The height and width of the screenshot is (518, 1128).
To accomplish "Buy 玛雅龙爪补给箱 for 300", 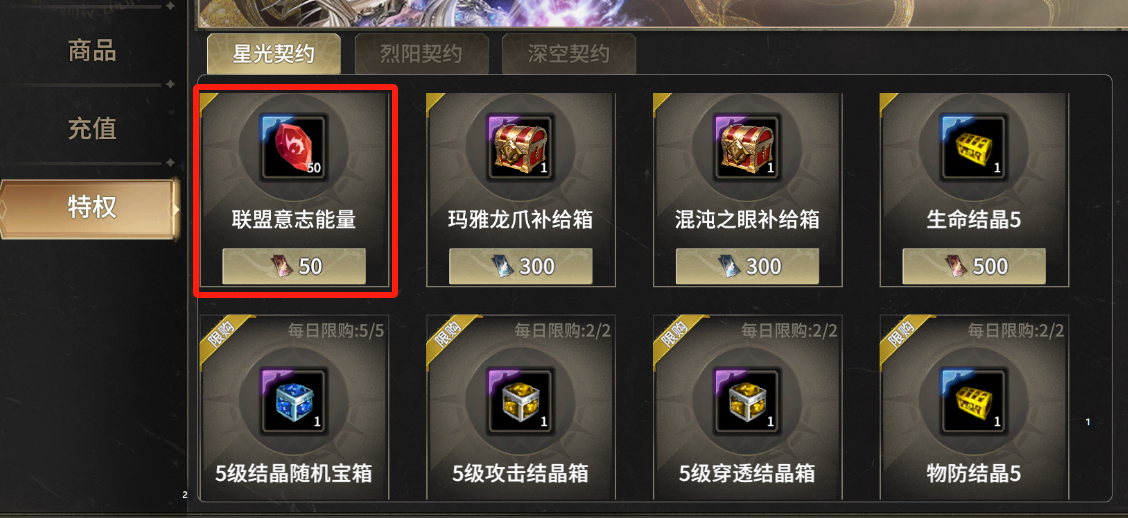I will (521, 266).
